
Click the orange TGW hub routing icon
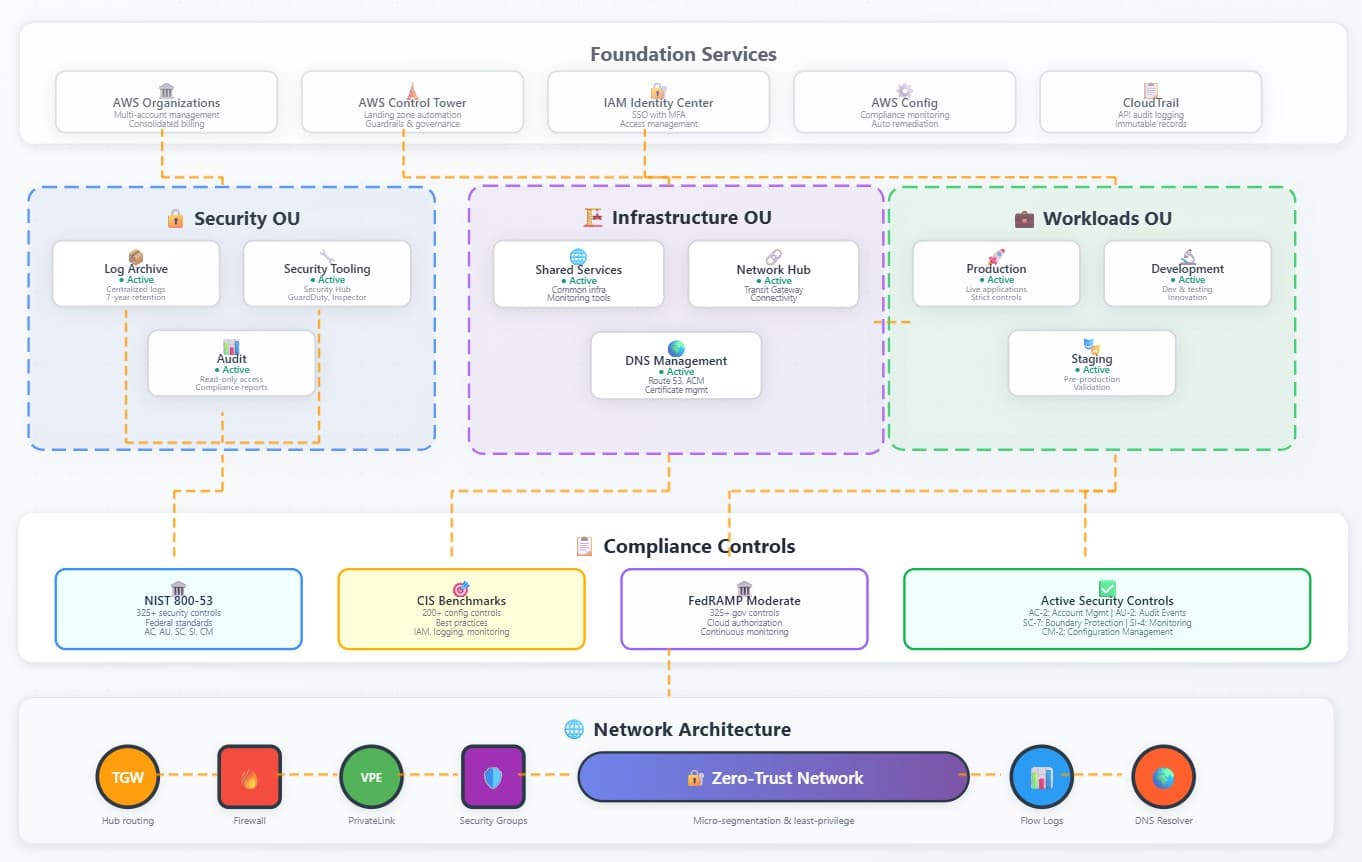click(x=127, y=777)
